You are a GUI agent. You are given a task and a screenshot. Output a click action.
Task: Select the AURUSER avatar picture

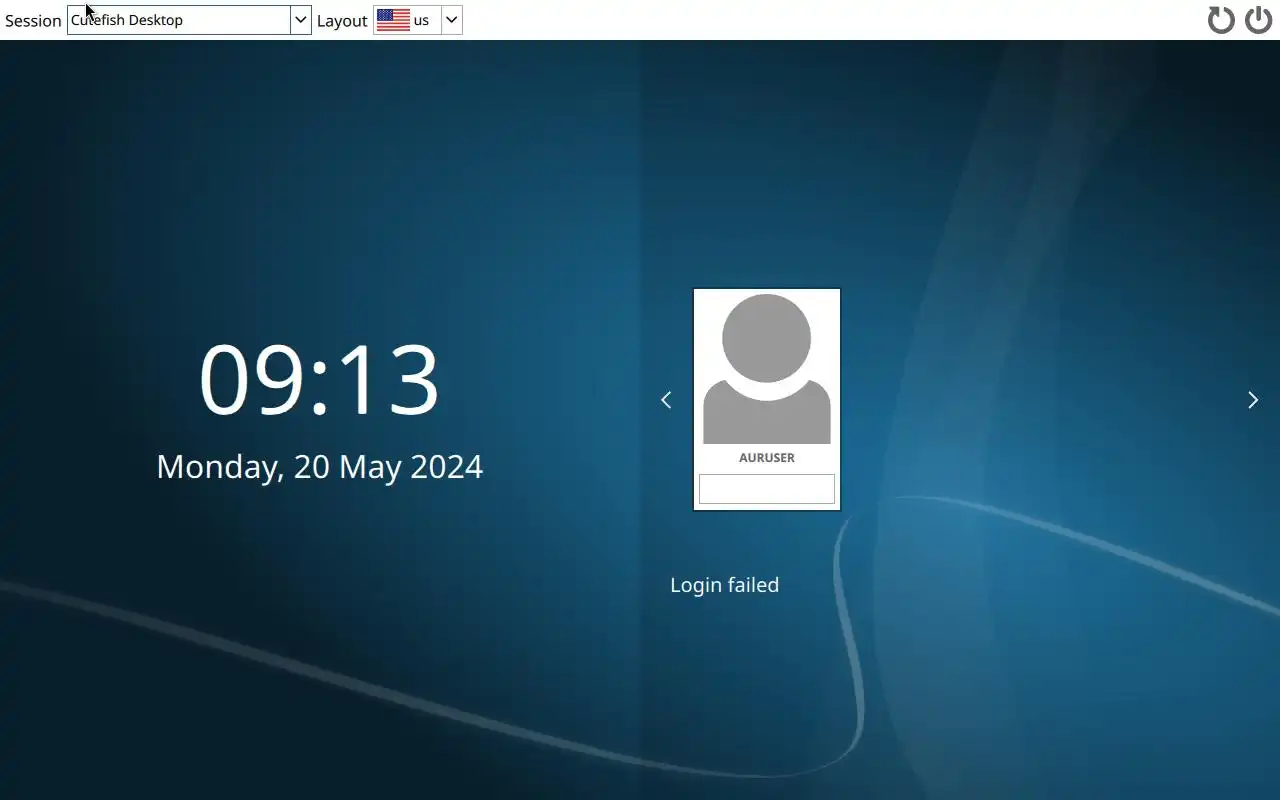click(x=767, y=369)
